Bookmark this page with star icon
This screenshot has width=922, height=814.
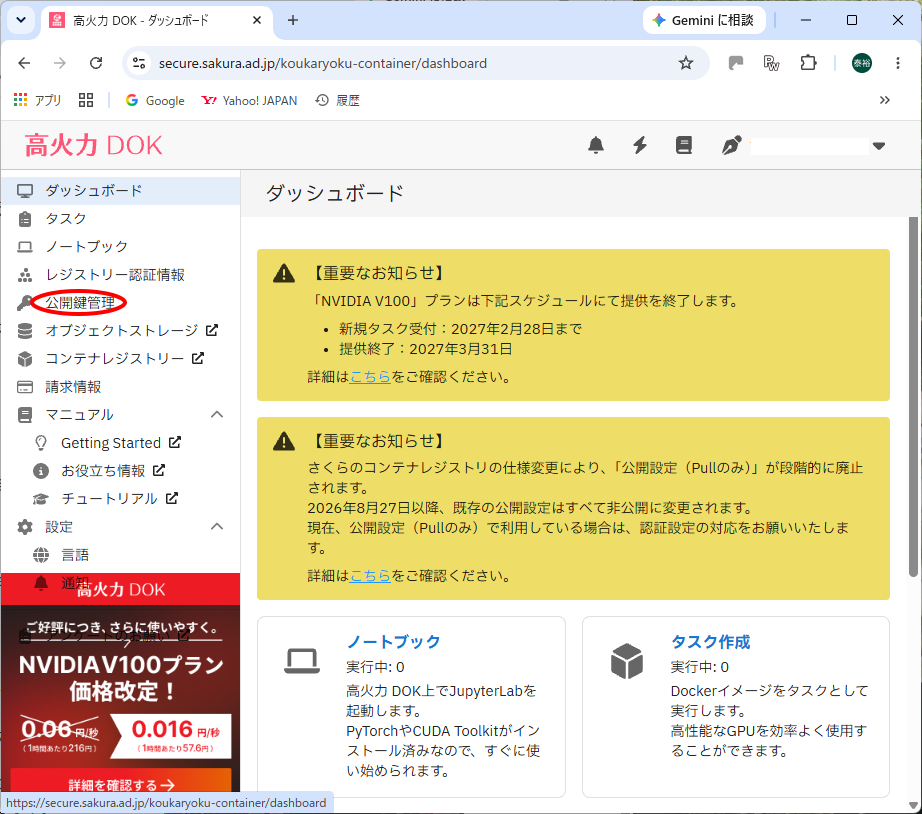pyautogui.click(x=686, y=63)
